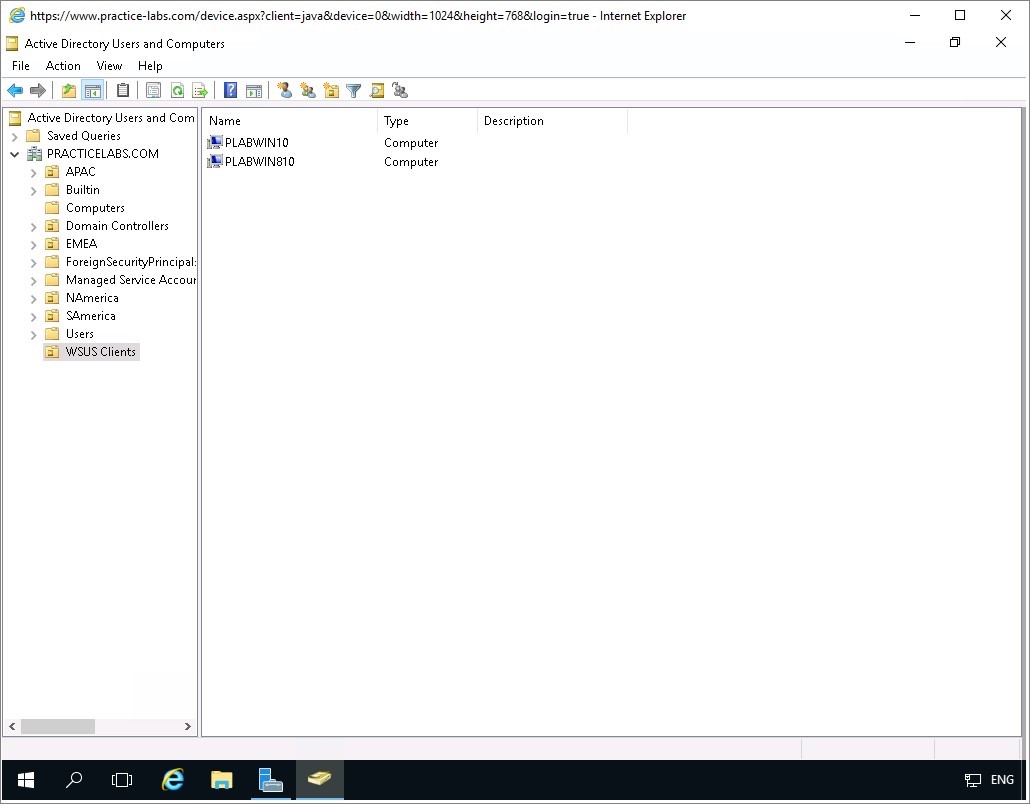Open the Windows Start menu
This screenshot has height=804, width=1030.
pyautogui.click(x=25, y=780)
